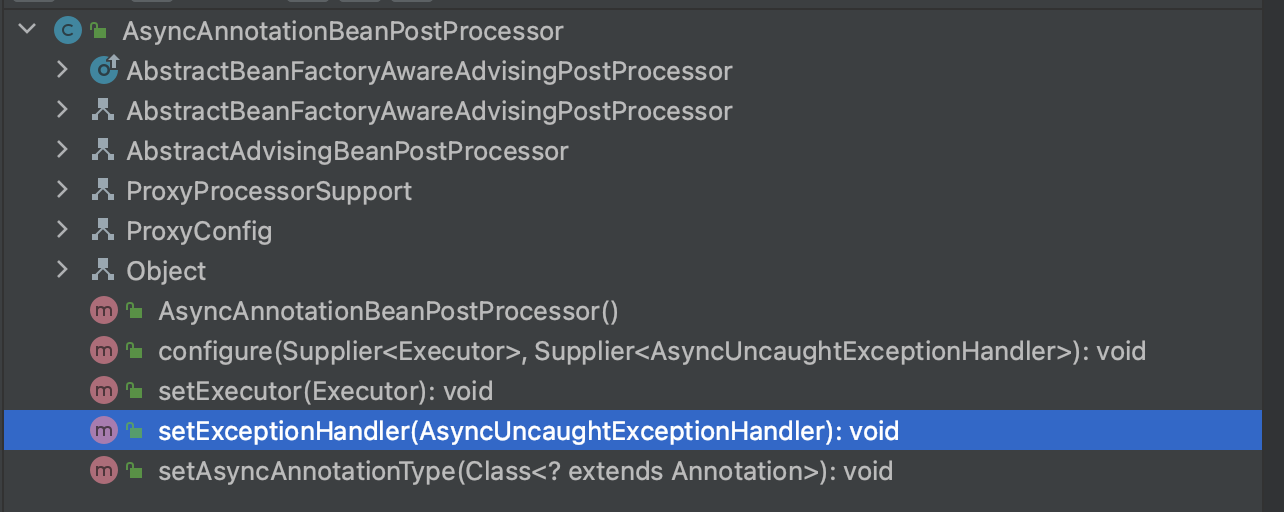Select the AsyncAnnotationBeanPostProcessor() constructor entry
The width and height of the screenshot is (1284, 512).
pos(388,311)
